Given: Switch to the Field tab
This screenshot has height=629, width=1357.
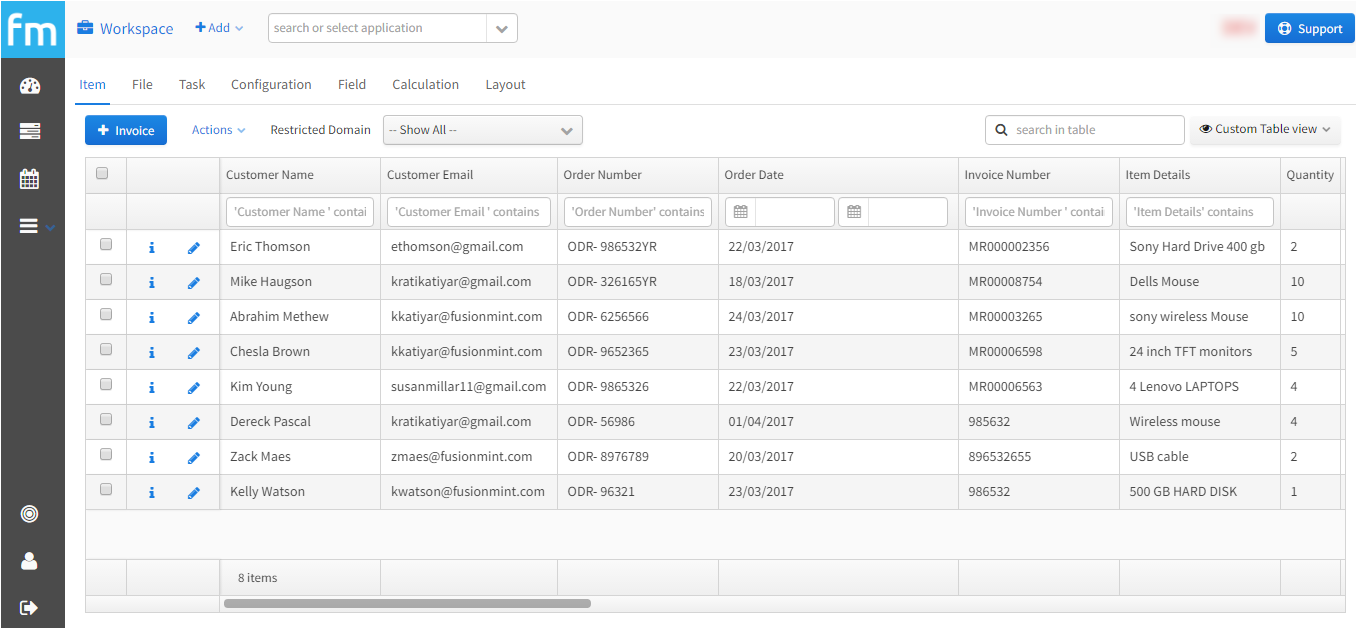Looking at the screenshot, I should 352,85.
